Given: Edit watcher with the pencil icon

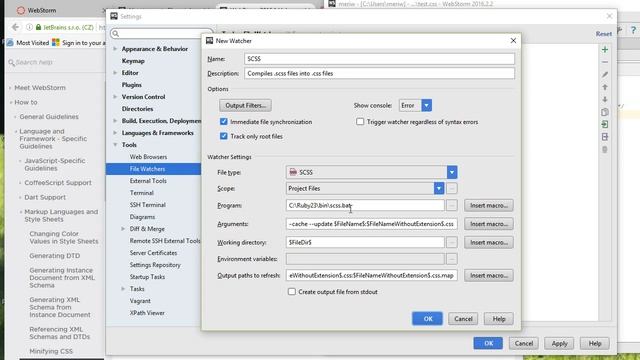Looking at the screenshot, I should click(x=605, y=75).
